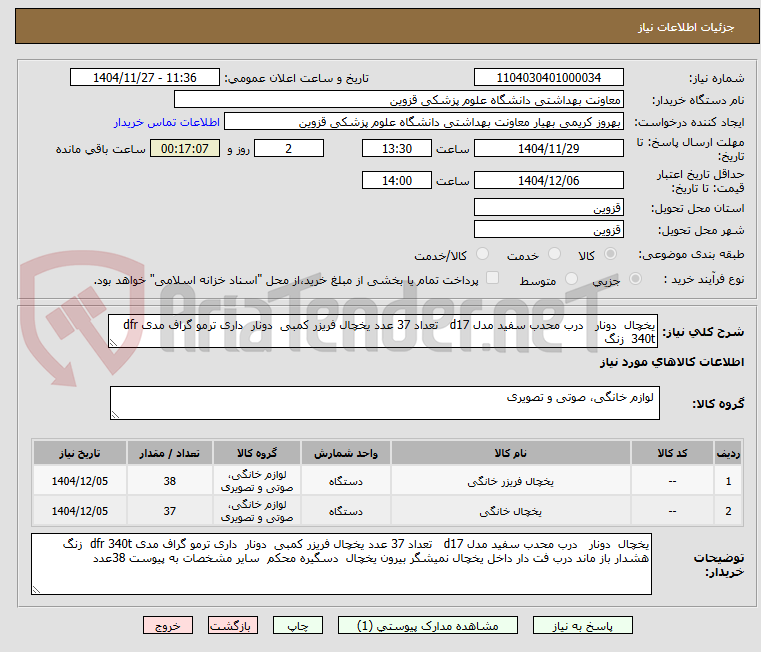Click the validity time field 14:00
The height and width of the screenshot is (652, 761).
(x=397, y=181)
